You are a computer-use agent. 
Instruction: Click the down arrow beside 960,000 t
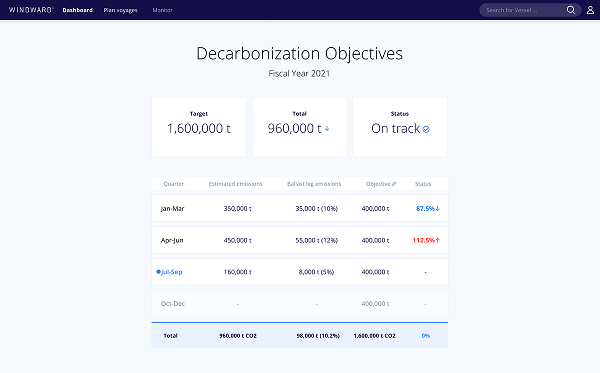click(x=327, y=129)
